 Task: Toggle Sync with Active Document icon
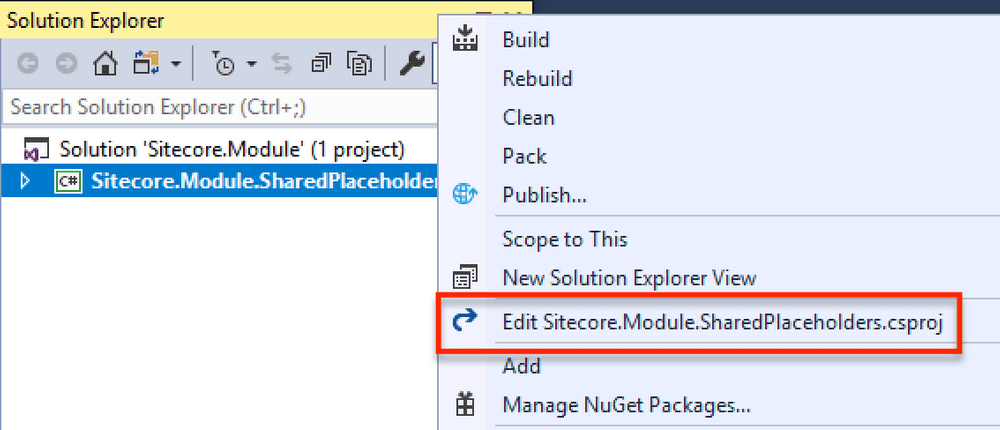click(x=281, y=65)
